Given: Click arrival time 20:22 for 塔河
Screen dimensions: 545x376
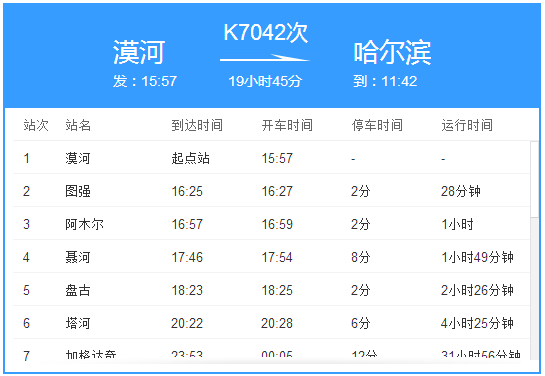Looking at the screenshot, I should (x=187, y=324).
